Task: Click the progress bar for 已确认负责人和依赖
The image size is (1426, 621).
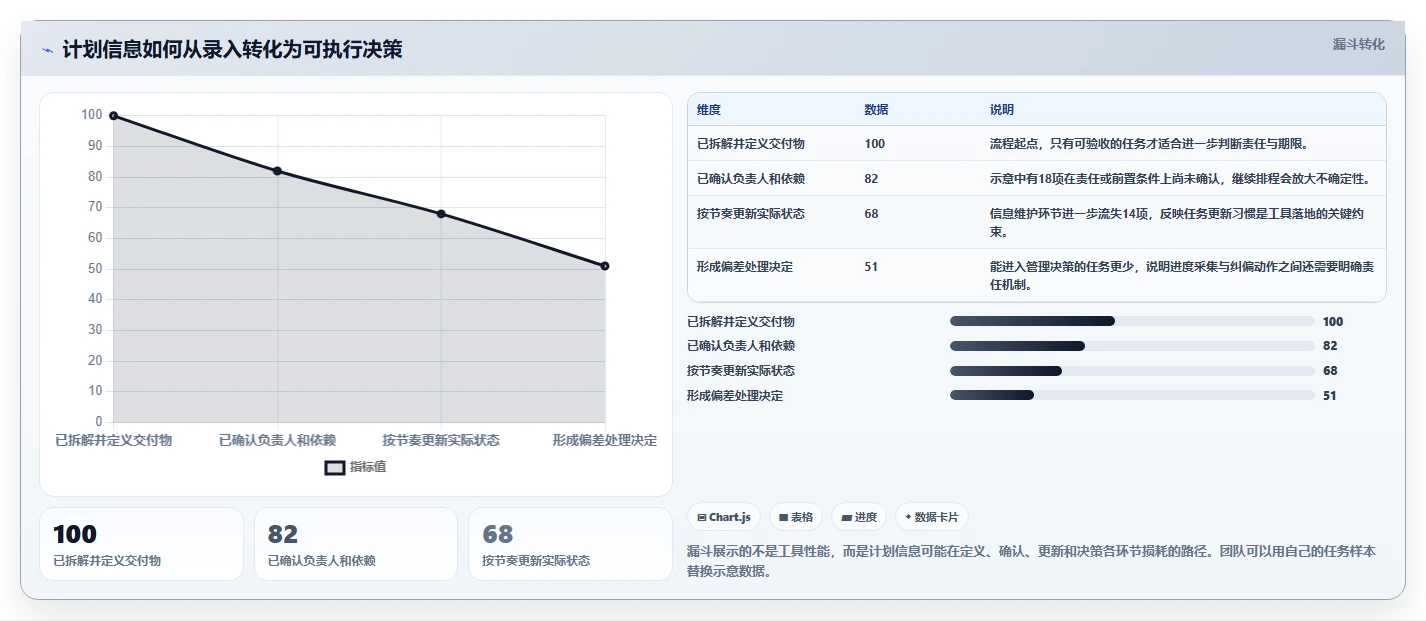Action: [1132, 346]
